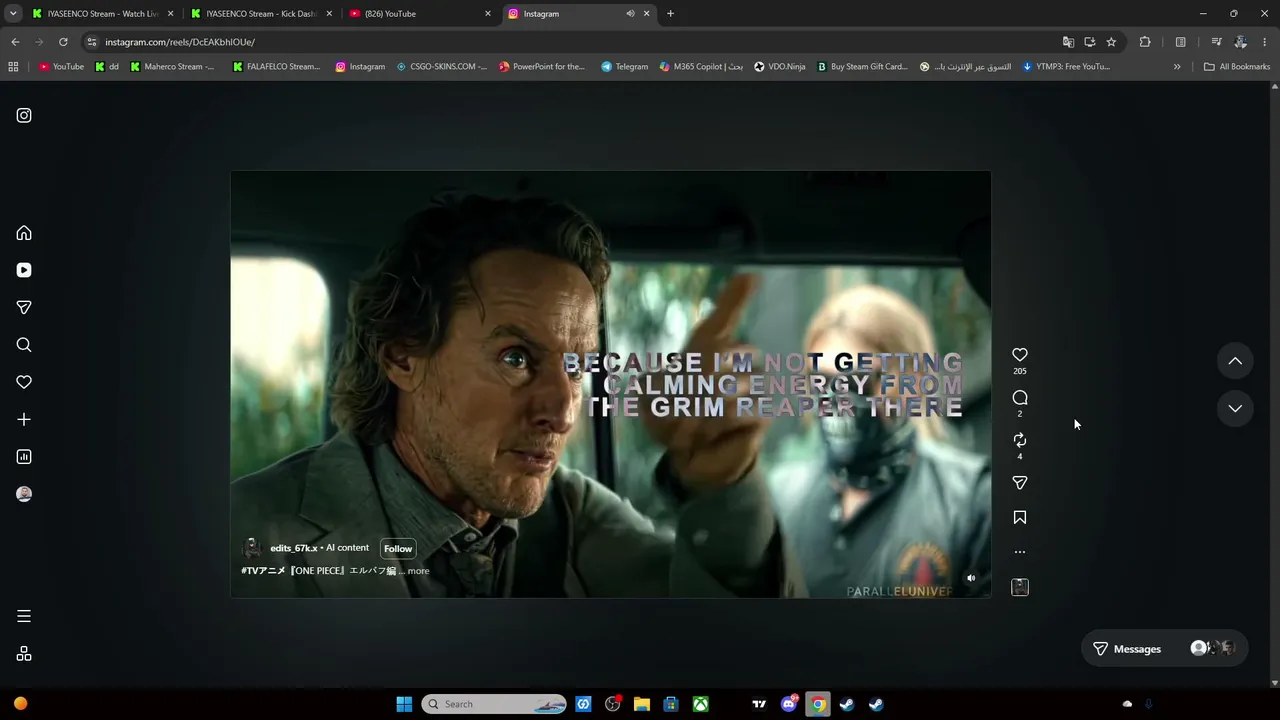Go to the previous reel
The height and width of the screenshot is (720, 1280).
coord(1235,361)
